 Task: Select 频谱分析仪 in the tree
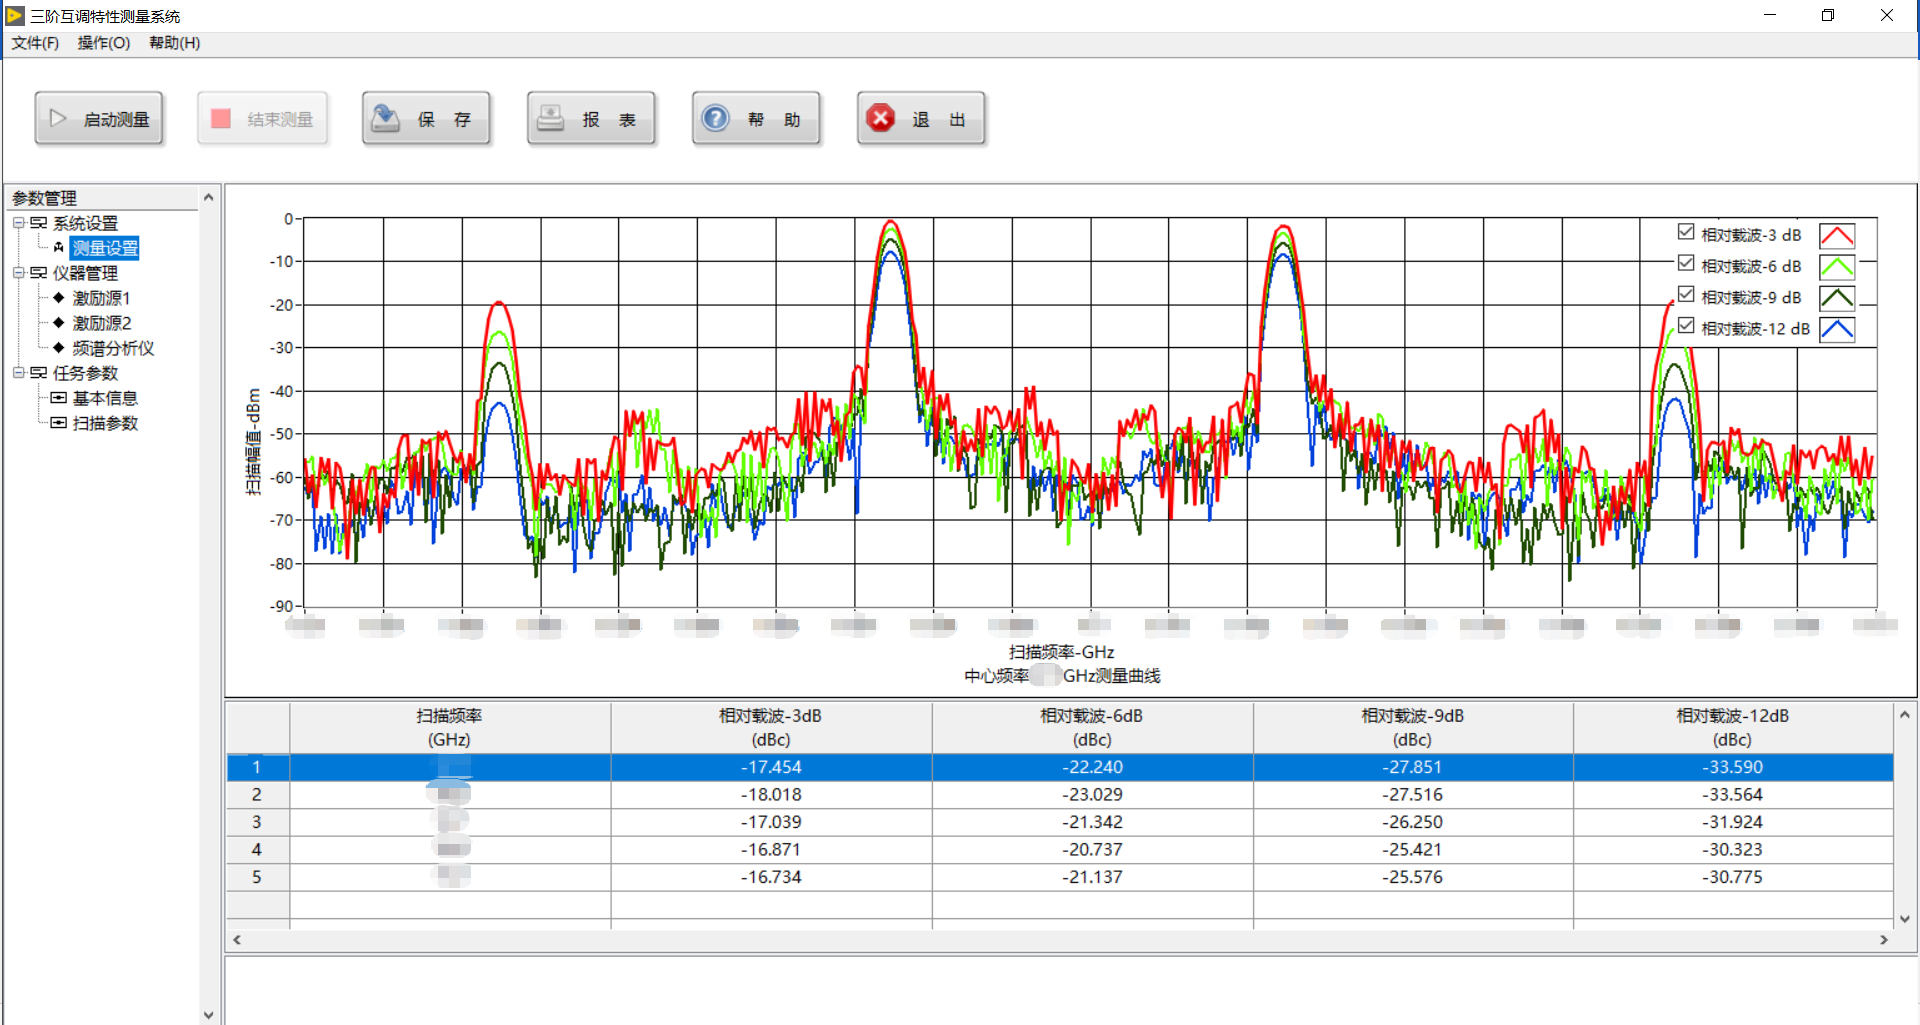pyautogui.click(x=113, y=348)
